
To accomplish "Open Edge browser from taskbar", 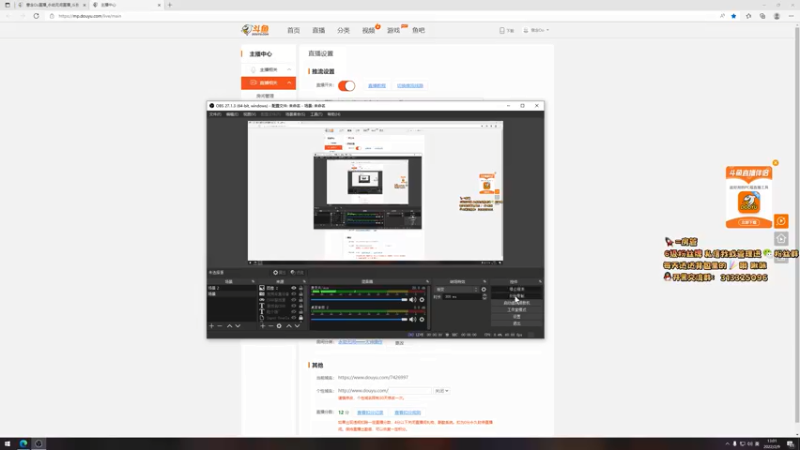I will coord(23,444).
